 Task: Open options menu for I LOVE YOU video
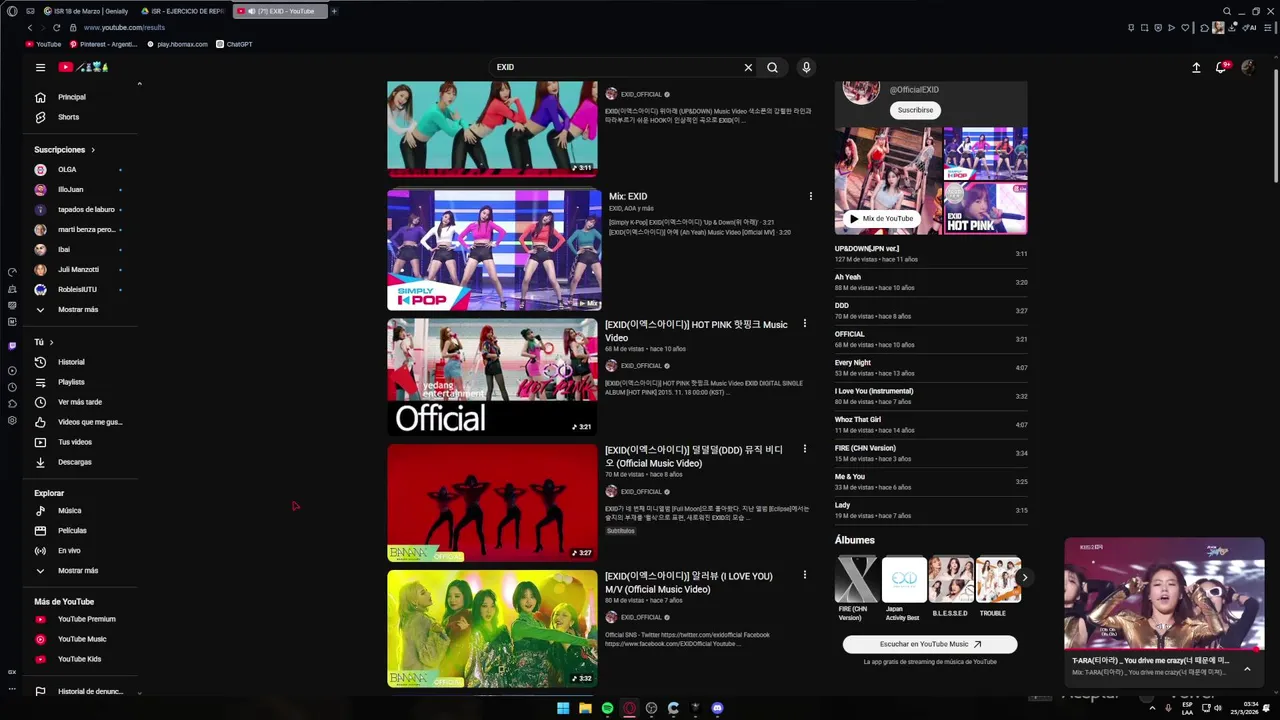tap(805, 575)
